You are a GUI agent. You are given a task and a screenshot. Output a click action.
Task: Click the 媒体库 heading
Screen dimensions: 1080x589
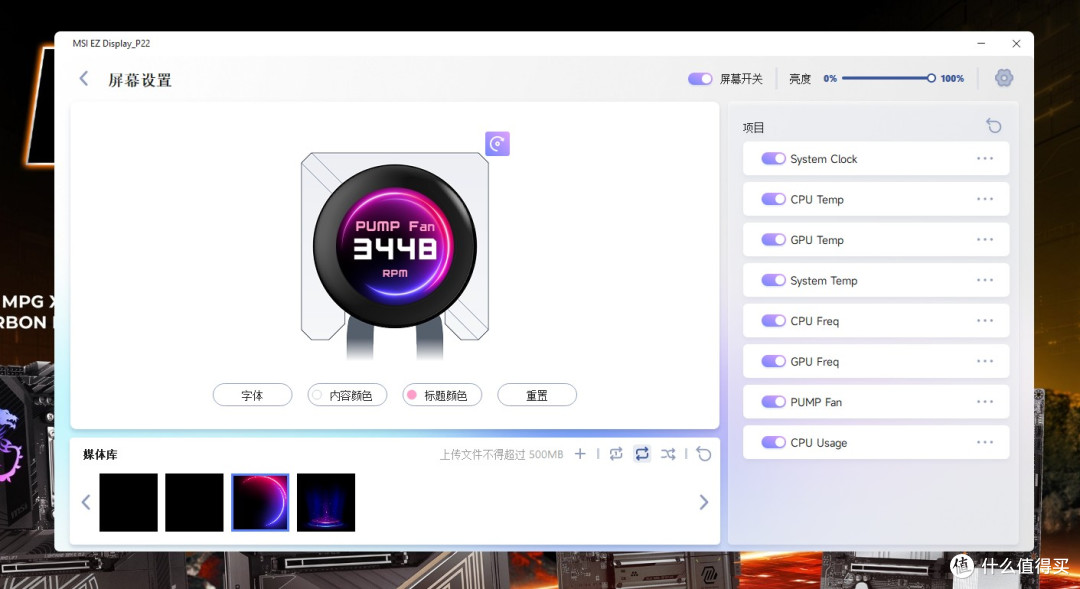[x=100, y=455]
